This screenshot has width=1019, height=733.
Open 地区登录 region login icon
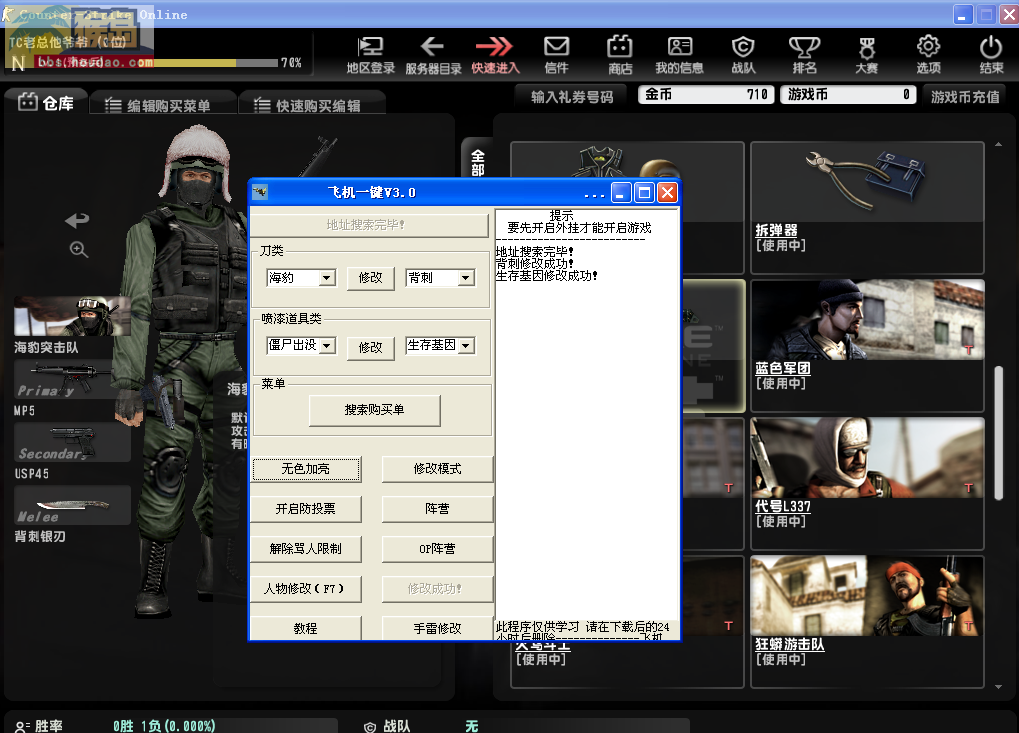coord(370,55)
